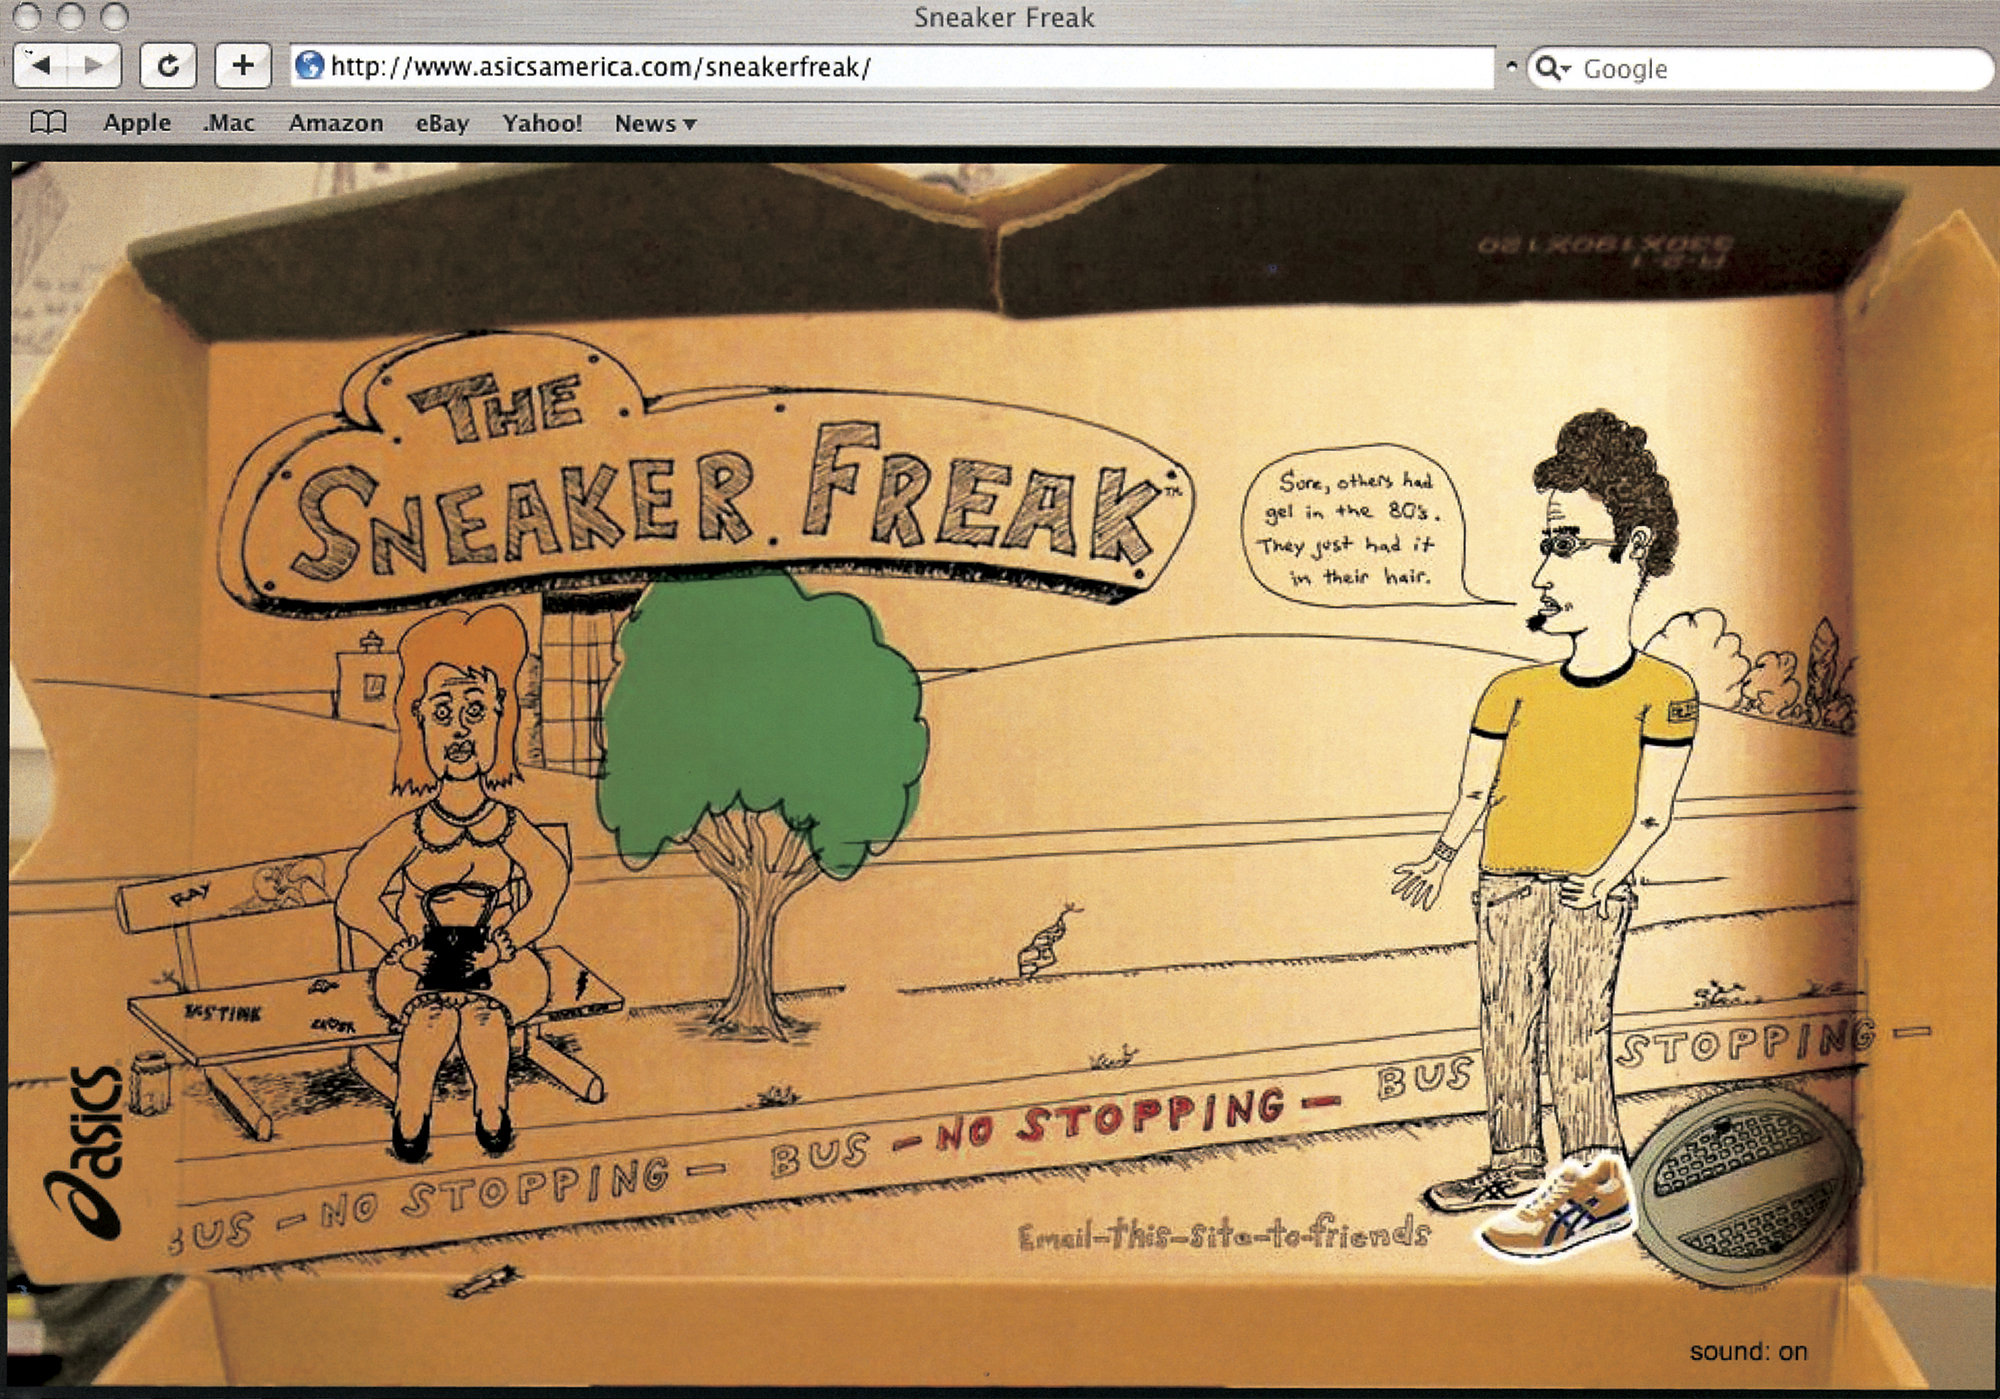Open the Yahoo! bookmark
The height and width of the screenshot is (1399, 2000).
tap(542, 123)
